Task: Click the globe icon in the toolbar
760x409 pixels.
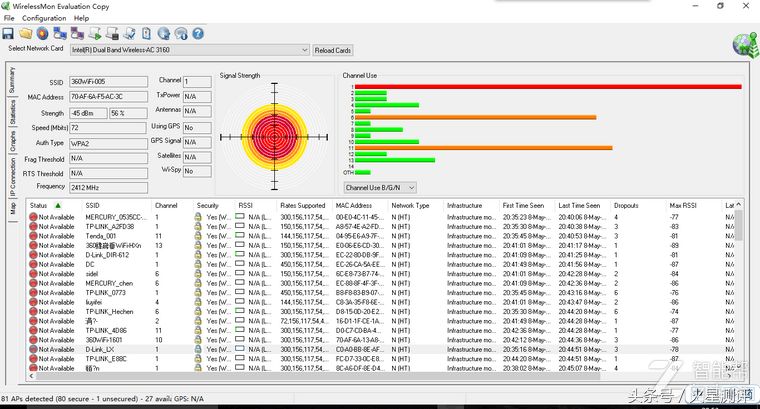Action: [x=163, y=33]
